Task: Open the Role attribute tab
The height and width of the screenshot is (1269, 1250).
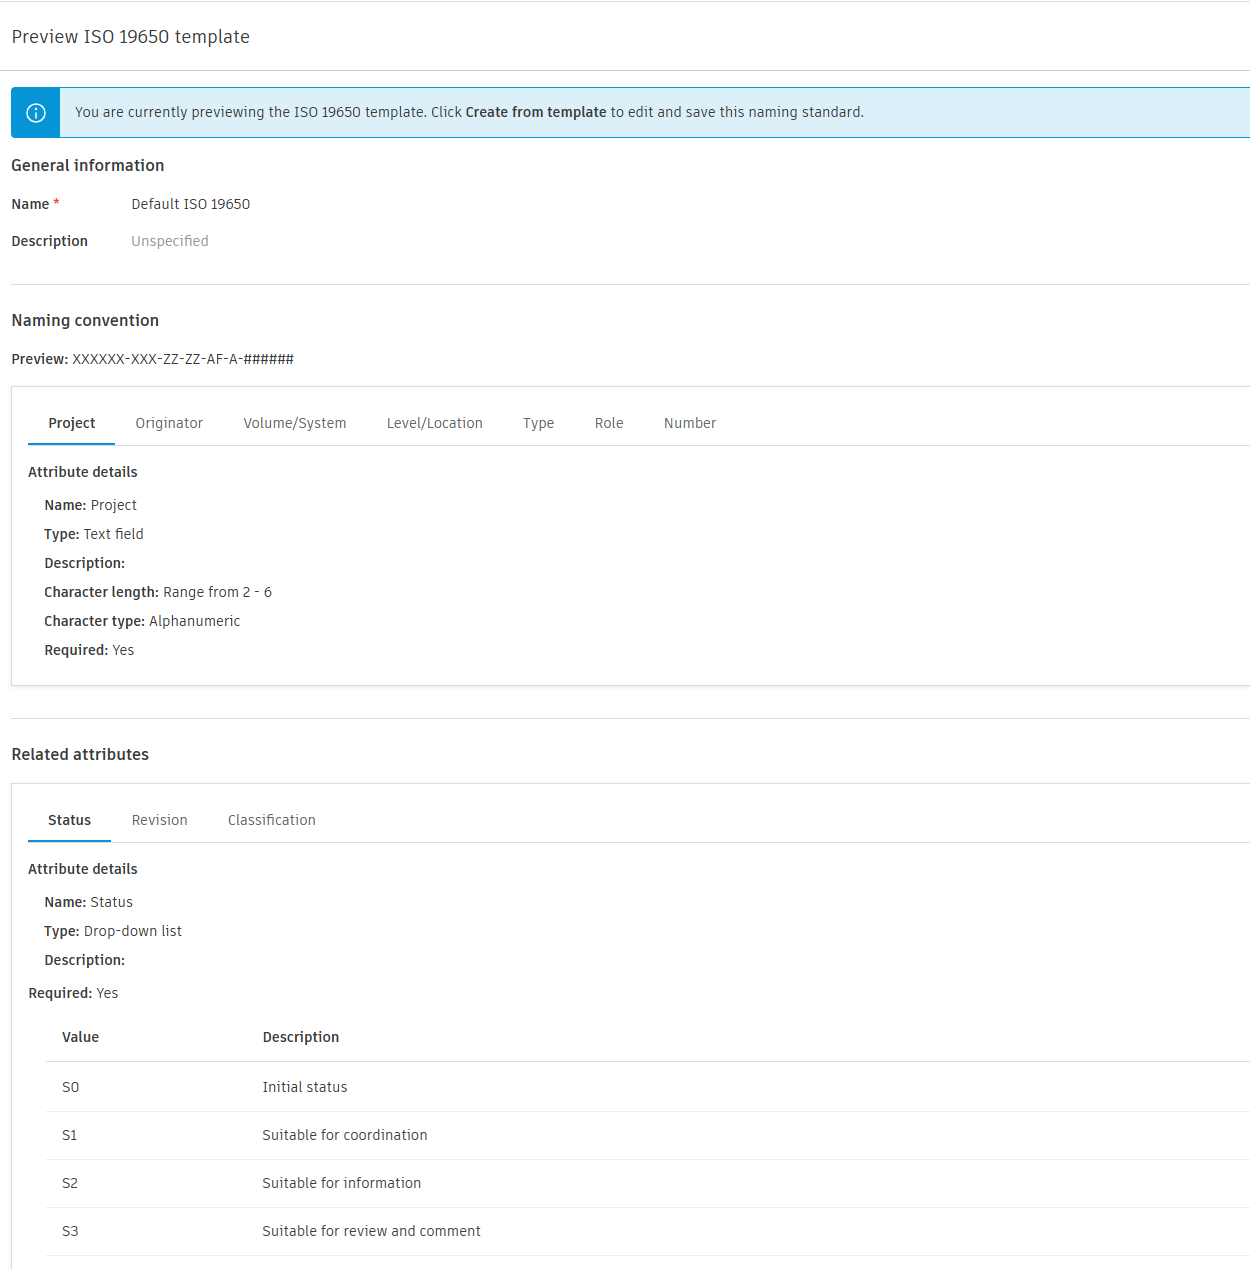Action: 608,422
